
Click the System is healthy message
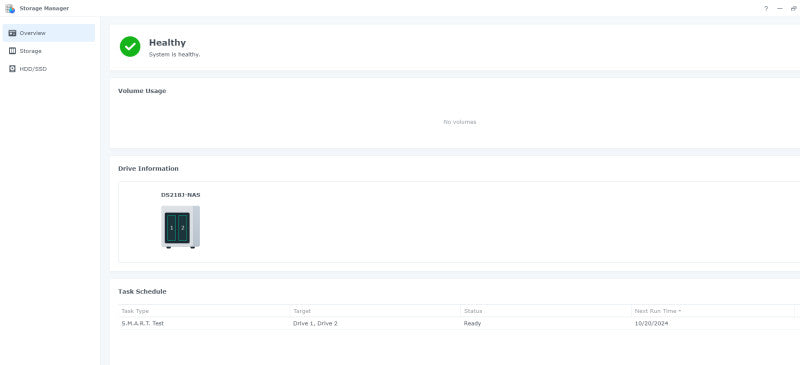click(x=174, y=55)
